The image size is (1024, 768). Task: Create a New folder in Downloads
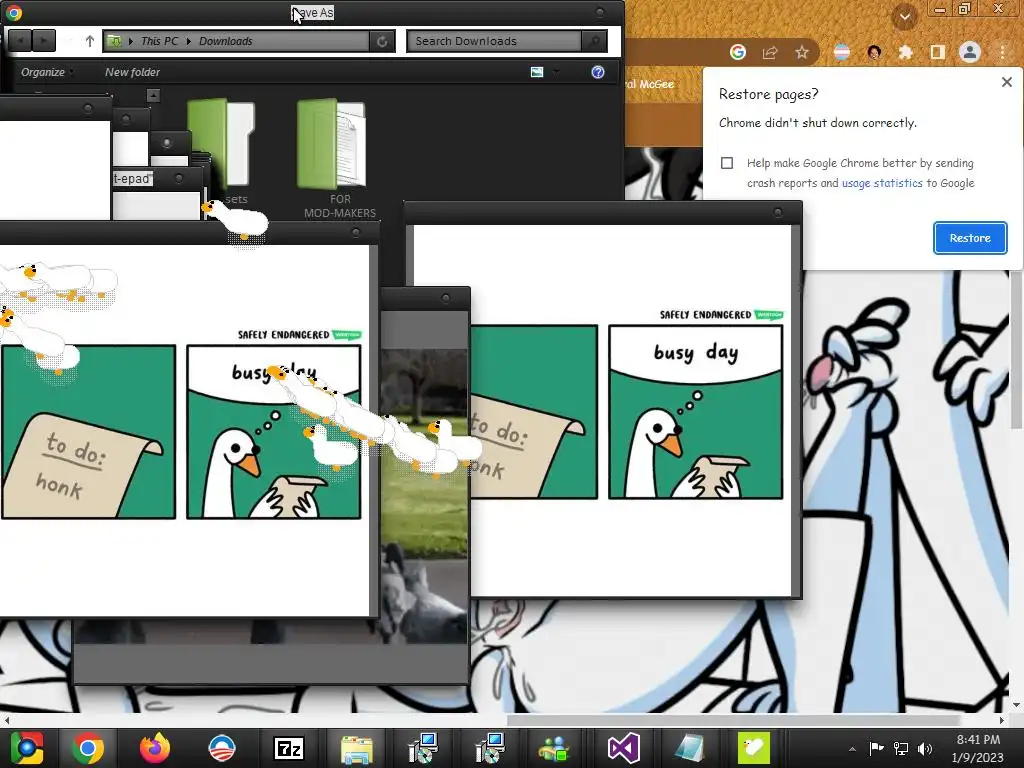(132, 72)
